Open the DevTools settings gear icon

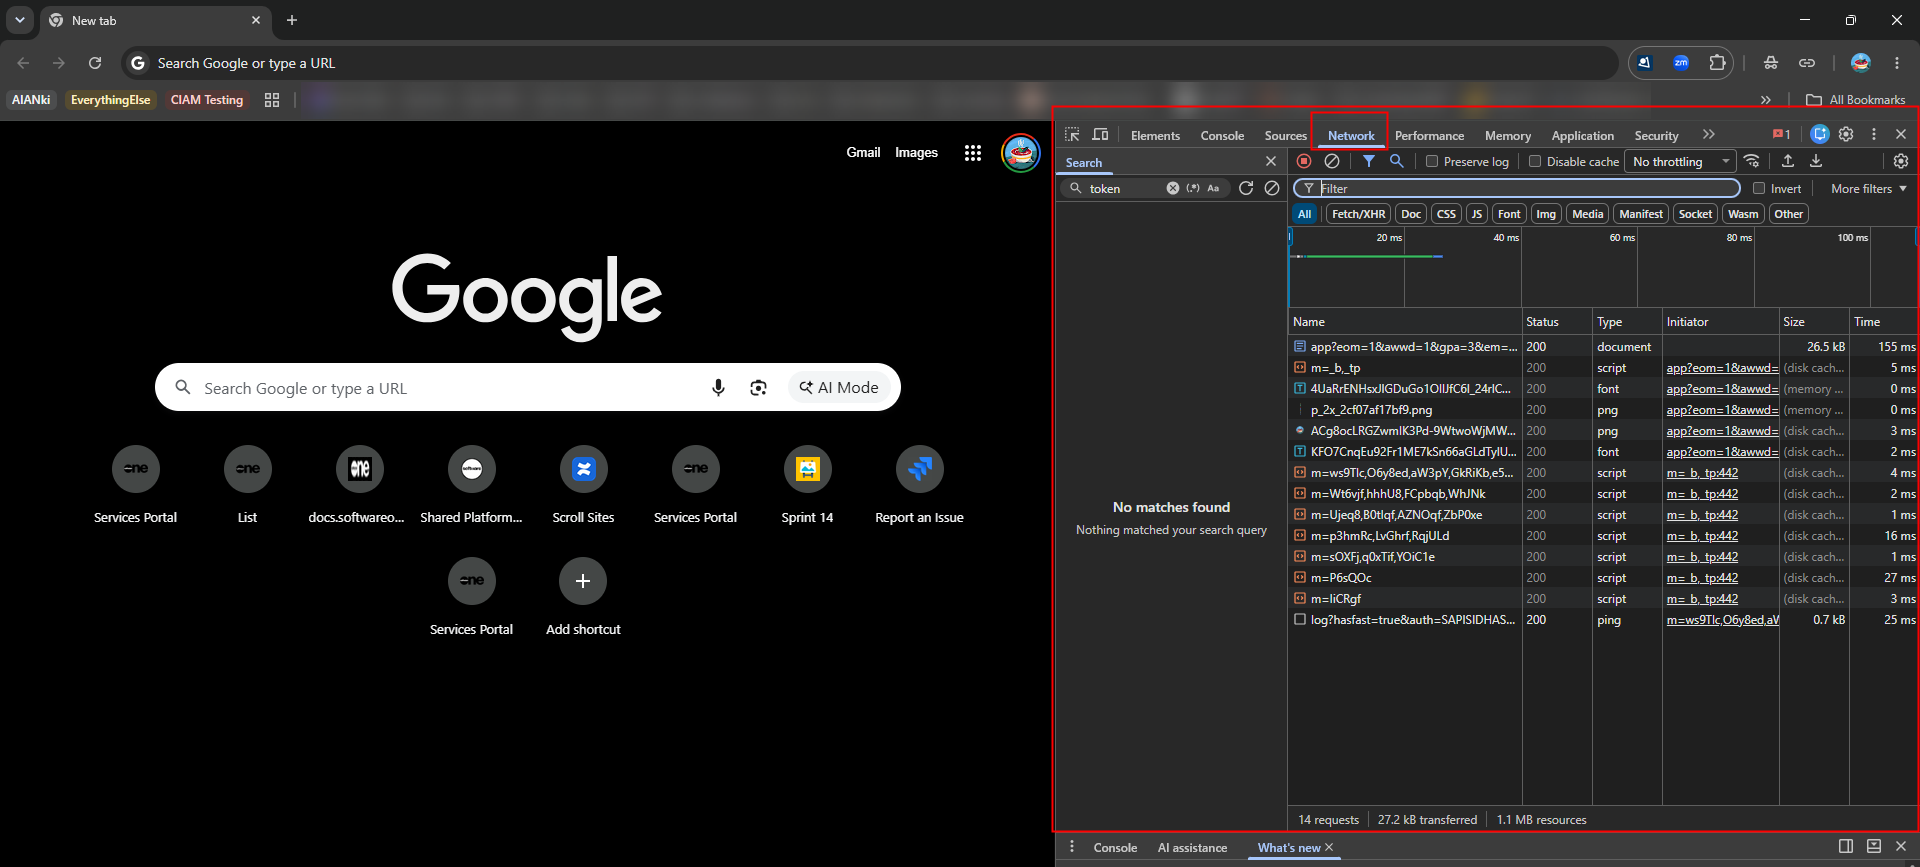click(1846, 134)
